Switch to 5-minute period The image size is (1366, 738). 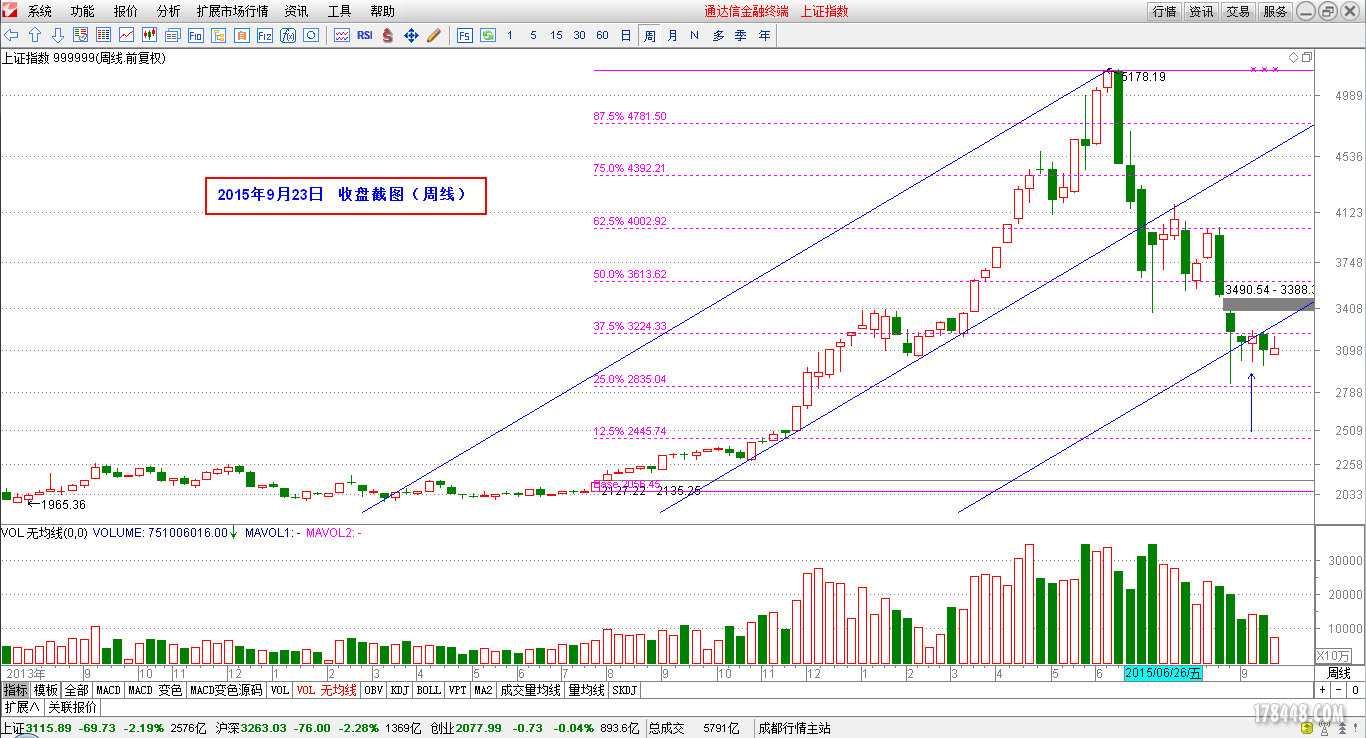tap(533, 35)
